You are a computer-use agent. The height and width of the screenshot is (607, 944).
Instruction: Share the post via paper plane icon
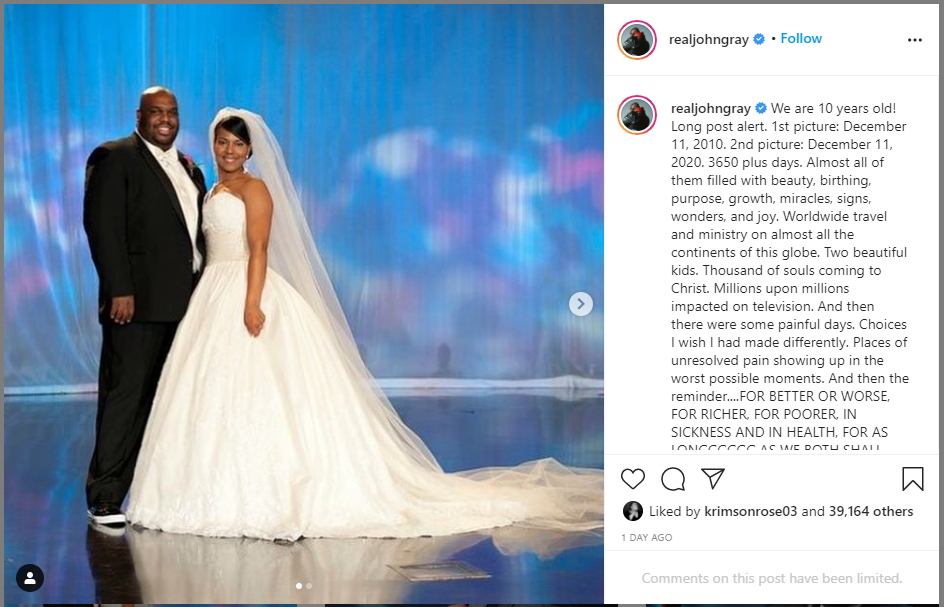713,478
